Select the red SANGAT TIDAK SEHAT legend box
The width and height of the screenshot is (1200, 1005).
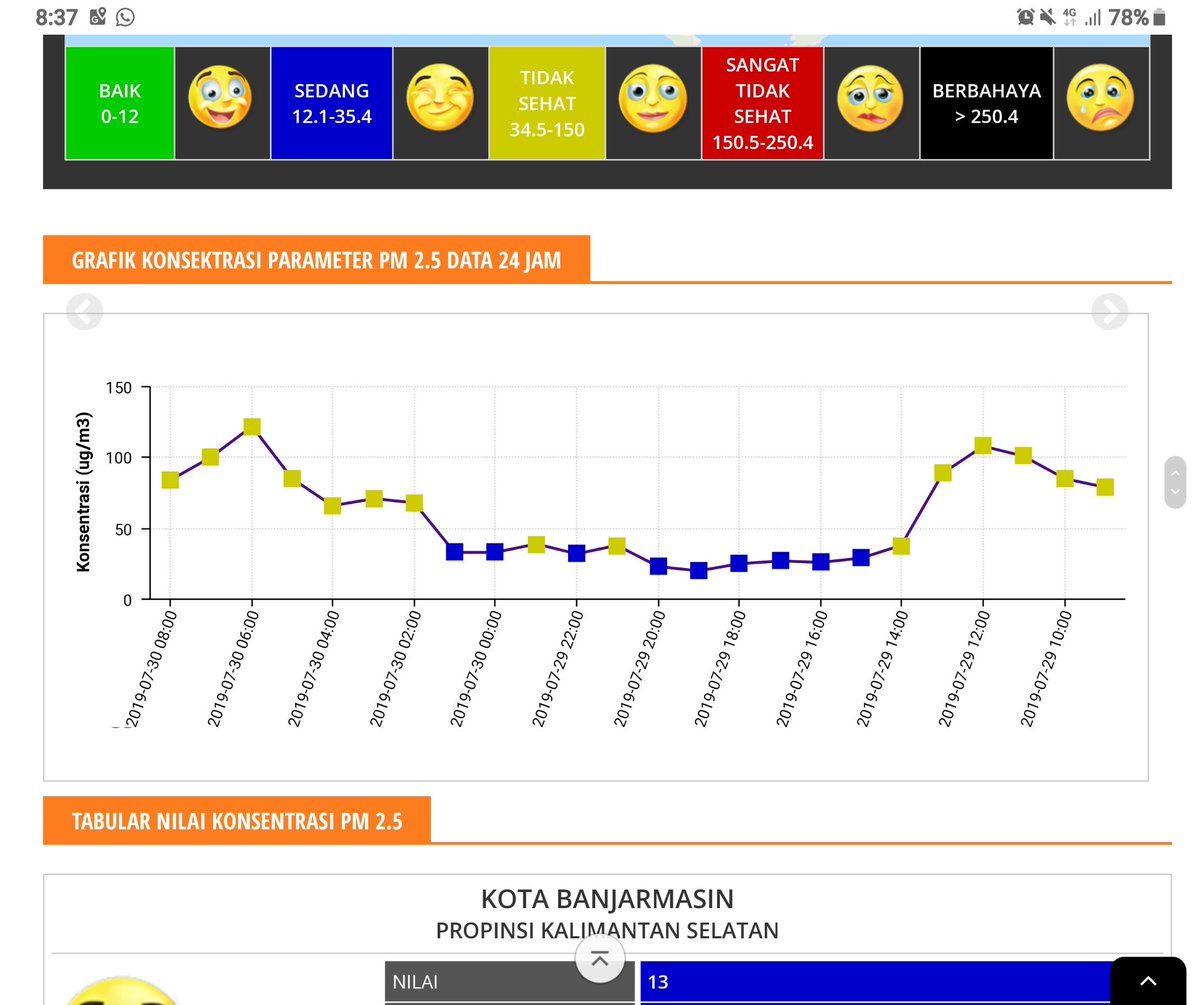(x=762, y=103)
